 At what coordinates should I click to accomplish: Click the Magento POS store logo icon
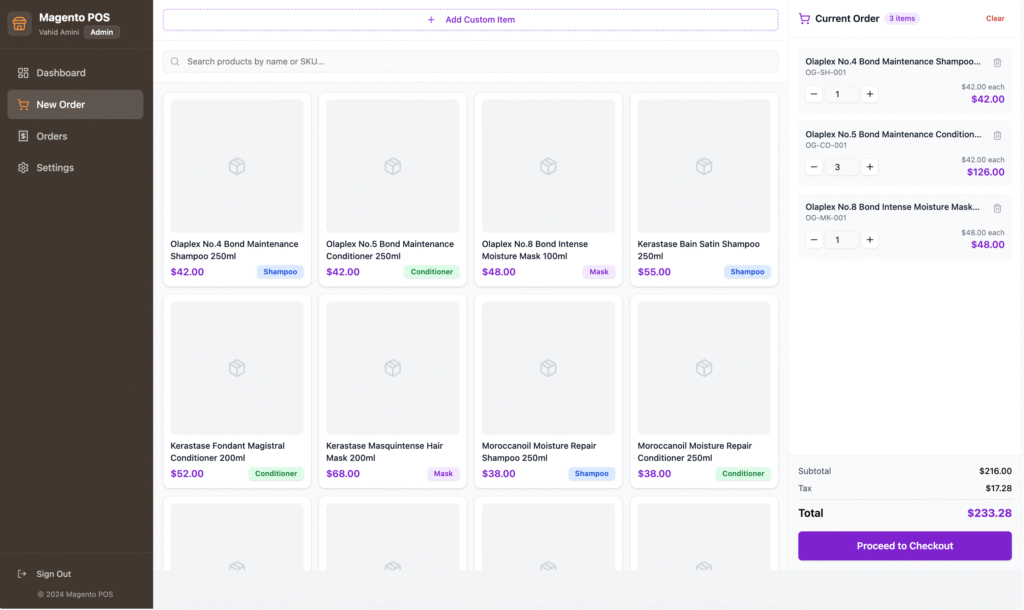(x=19, y=23)
